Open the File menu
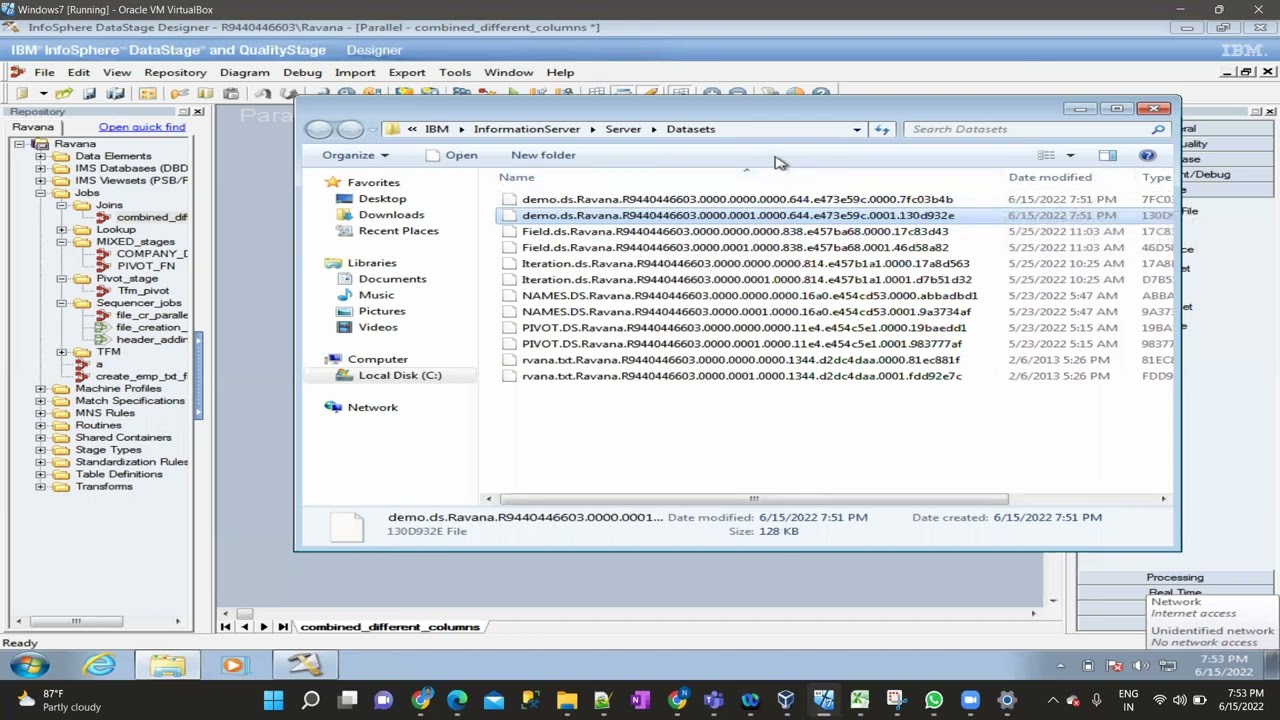This screenshot has height=720, width=1280. click(44, 72)
